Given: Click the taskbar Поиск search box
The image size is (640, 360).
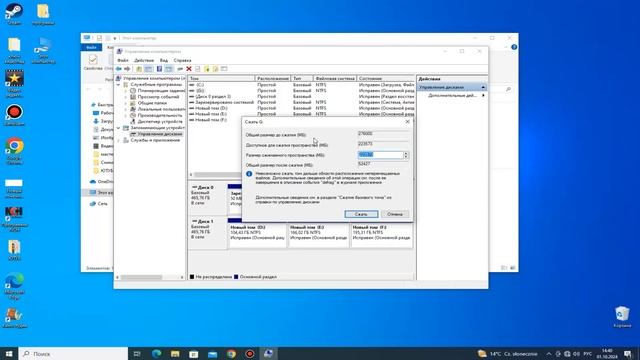Looking at the screenshot, I should click(73, 354).
